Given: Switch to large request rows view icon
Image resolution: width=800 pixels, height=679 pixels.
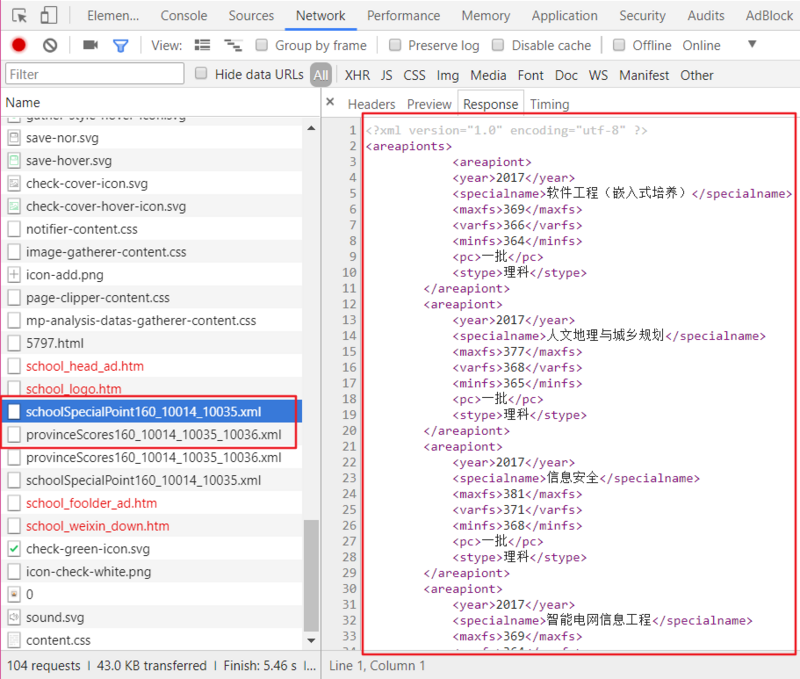Looking at the screenshot, I should point(202,45).
